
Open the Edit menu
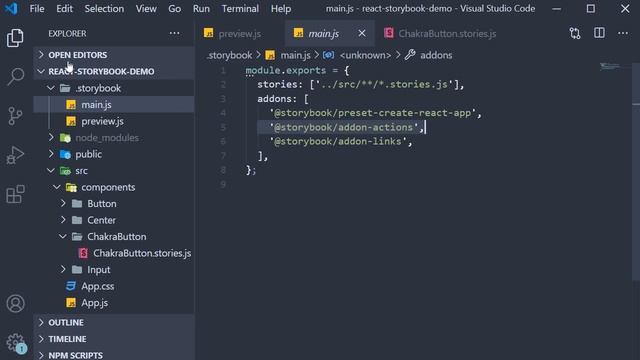[x=64, y=9]
